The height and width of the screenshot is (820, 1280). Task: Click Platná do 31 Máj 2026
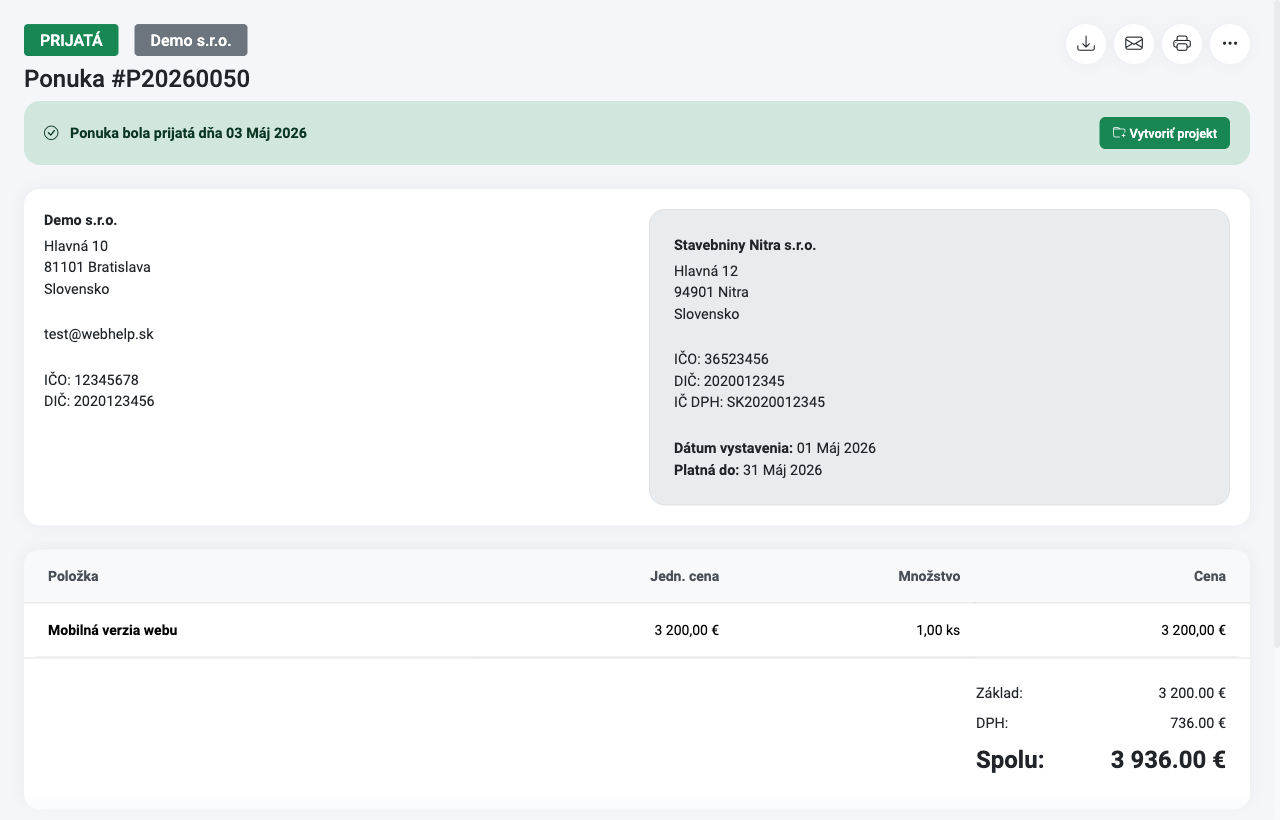click(x=748, y=470)
